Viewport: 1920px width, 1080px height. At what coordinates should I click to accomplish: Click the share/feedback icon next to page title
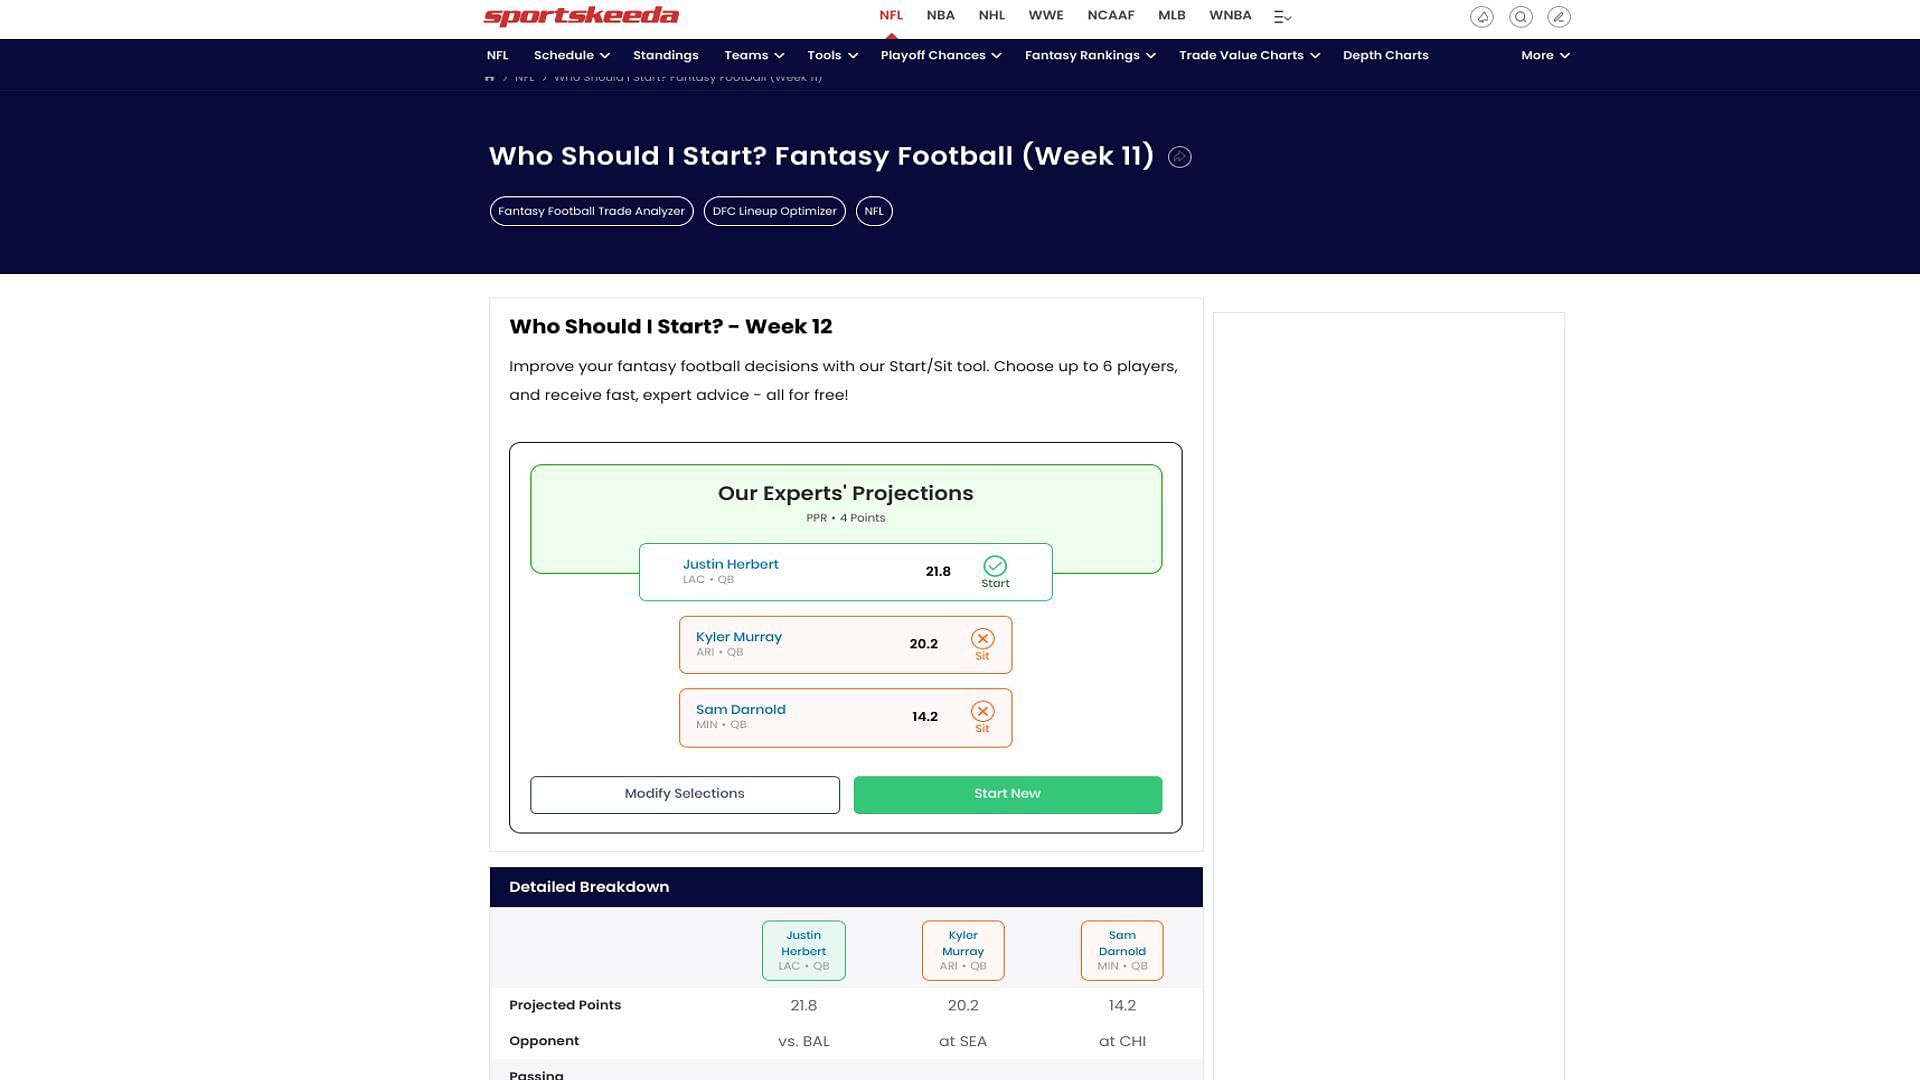[1178, 156]
